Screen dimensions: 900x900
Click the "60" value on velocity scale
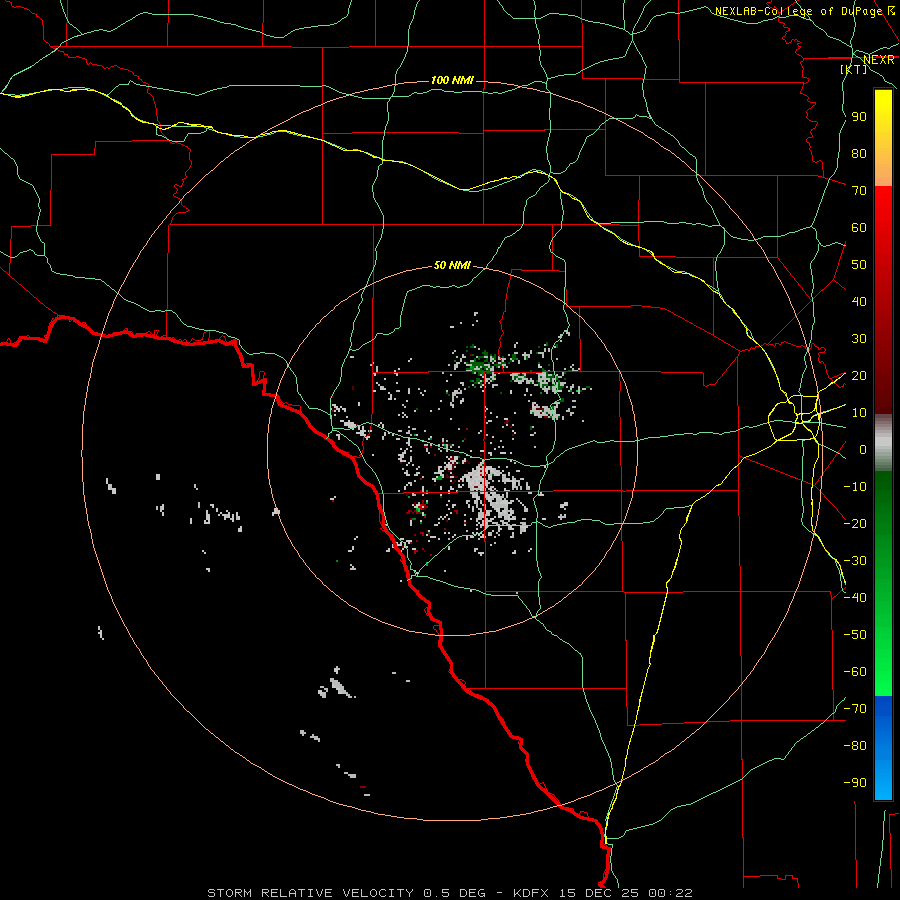click(x=859, y=227)
